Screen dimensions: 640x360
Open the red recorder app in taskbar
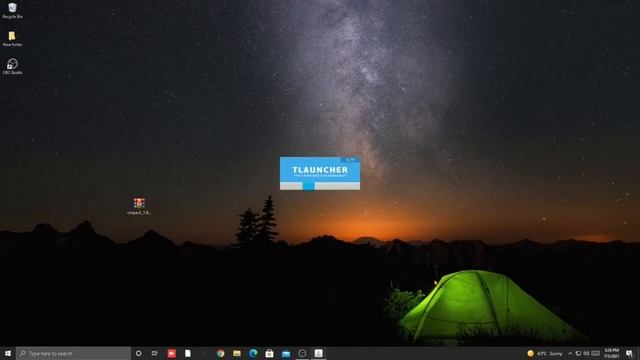tap(171, 353)
